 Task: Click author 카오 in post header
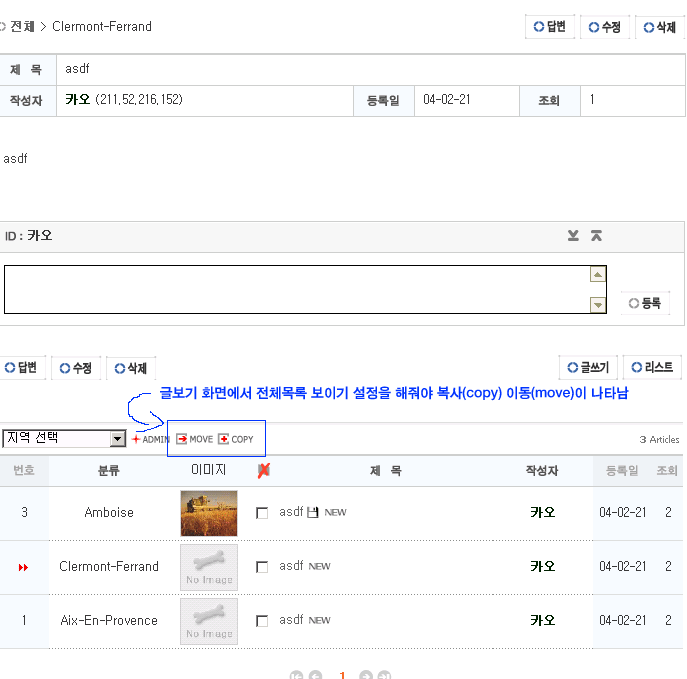click(x=78, y=99)
